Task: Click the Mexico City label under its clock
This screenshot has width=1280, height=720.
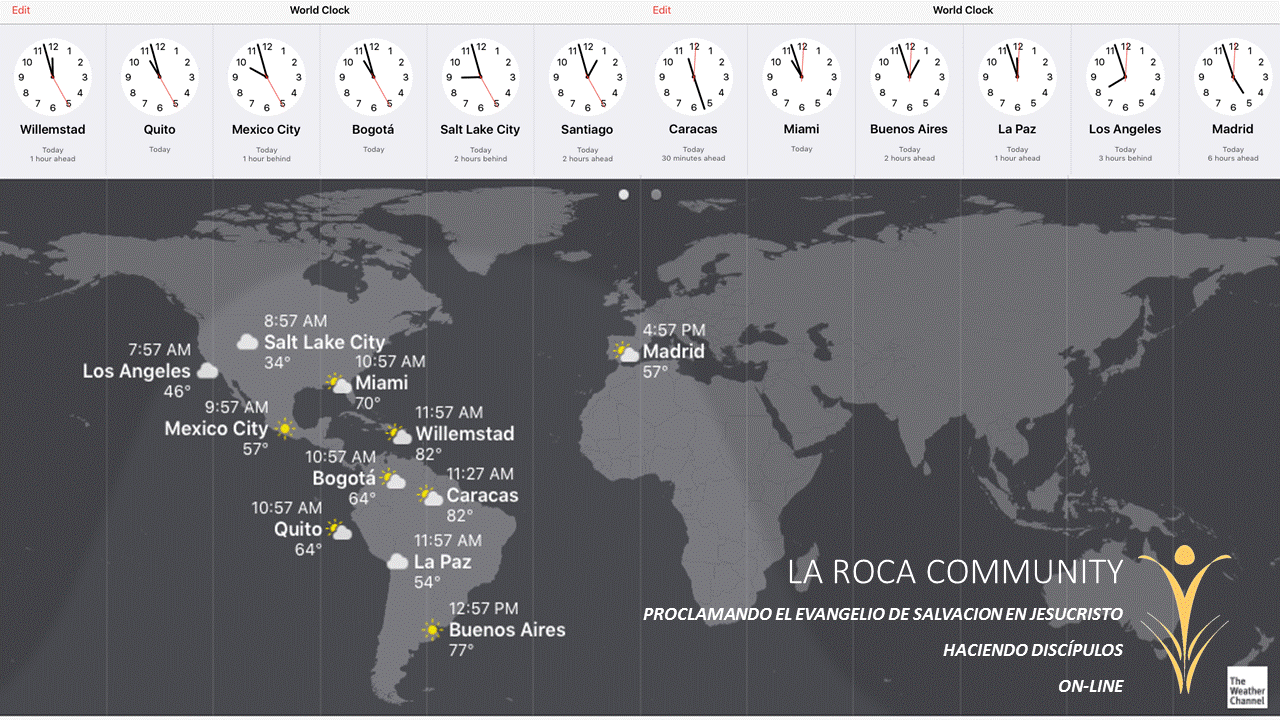Action: (267, 130)
